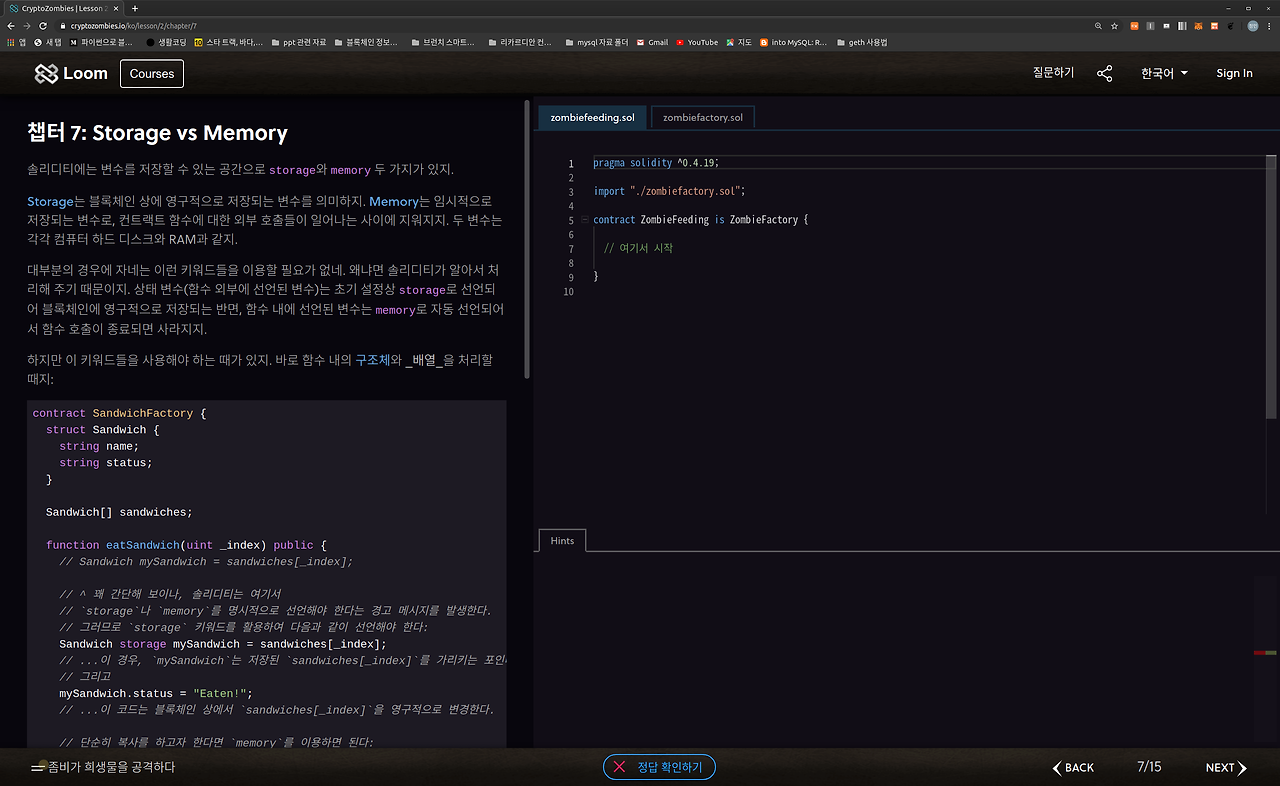This screenshot has width=1280, height=786.
Task: Click the import "./zombiefactory.sol" line
Action: click(669, 191)
